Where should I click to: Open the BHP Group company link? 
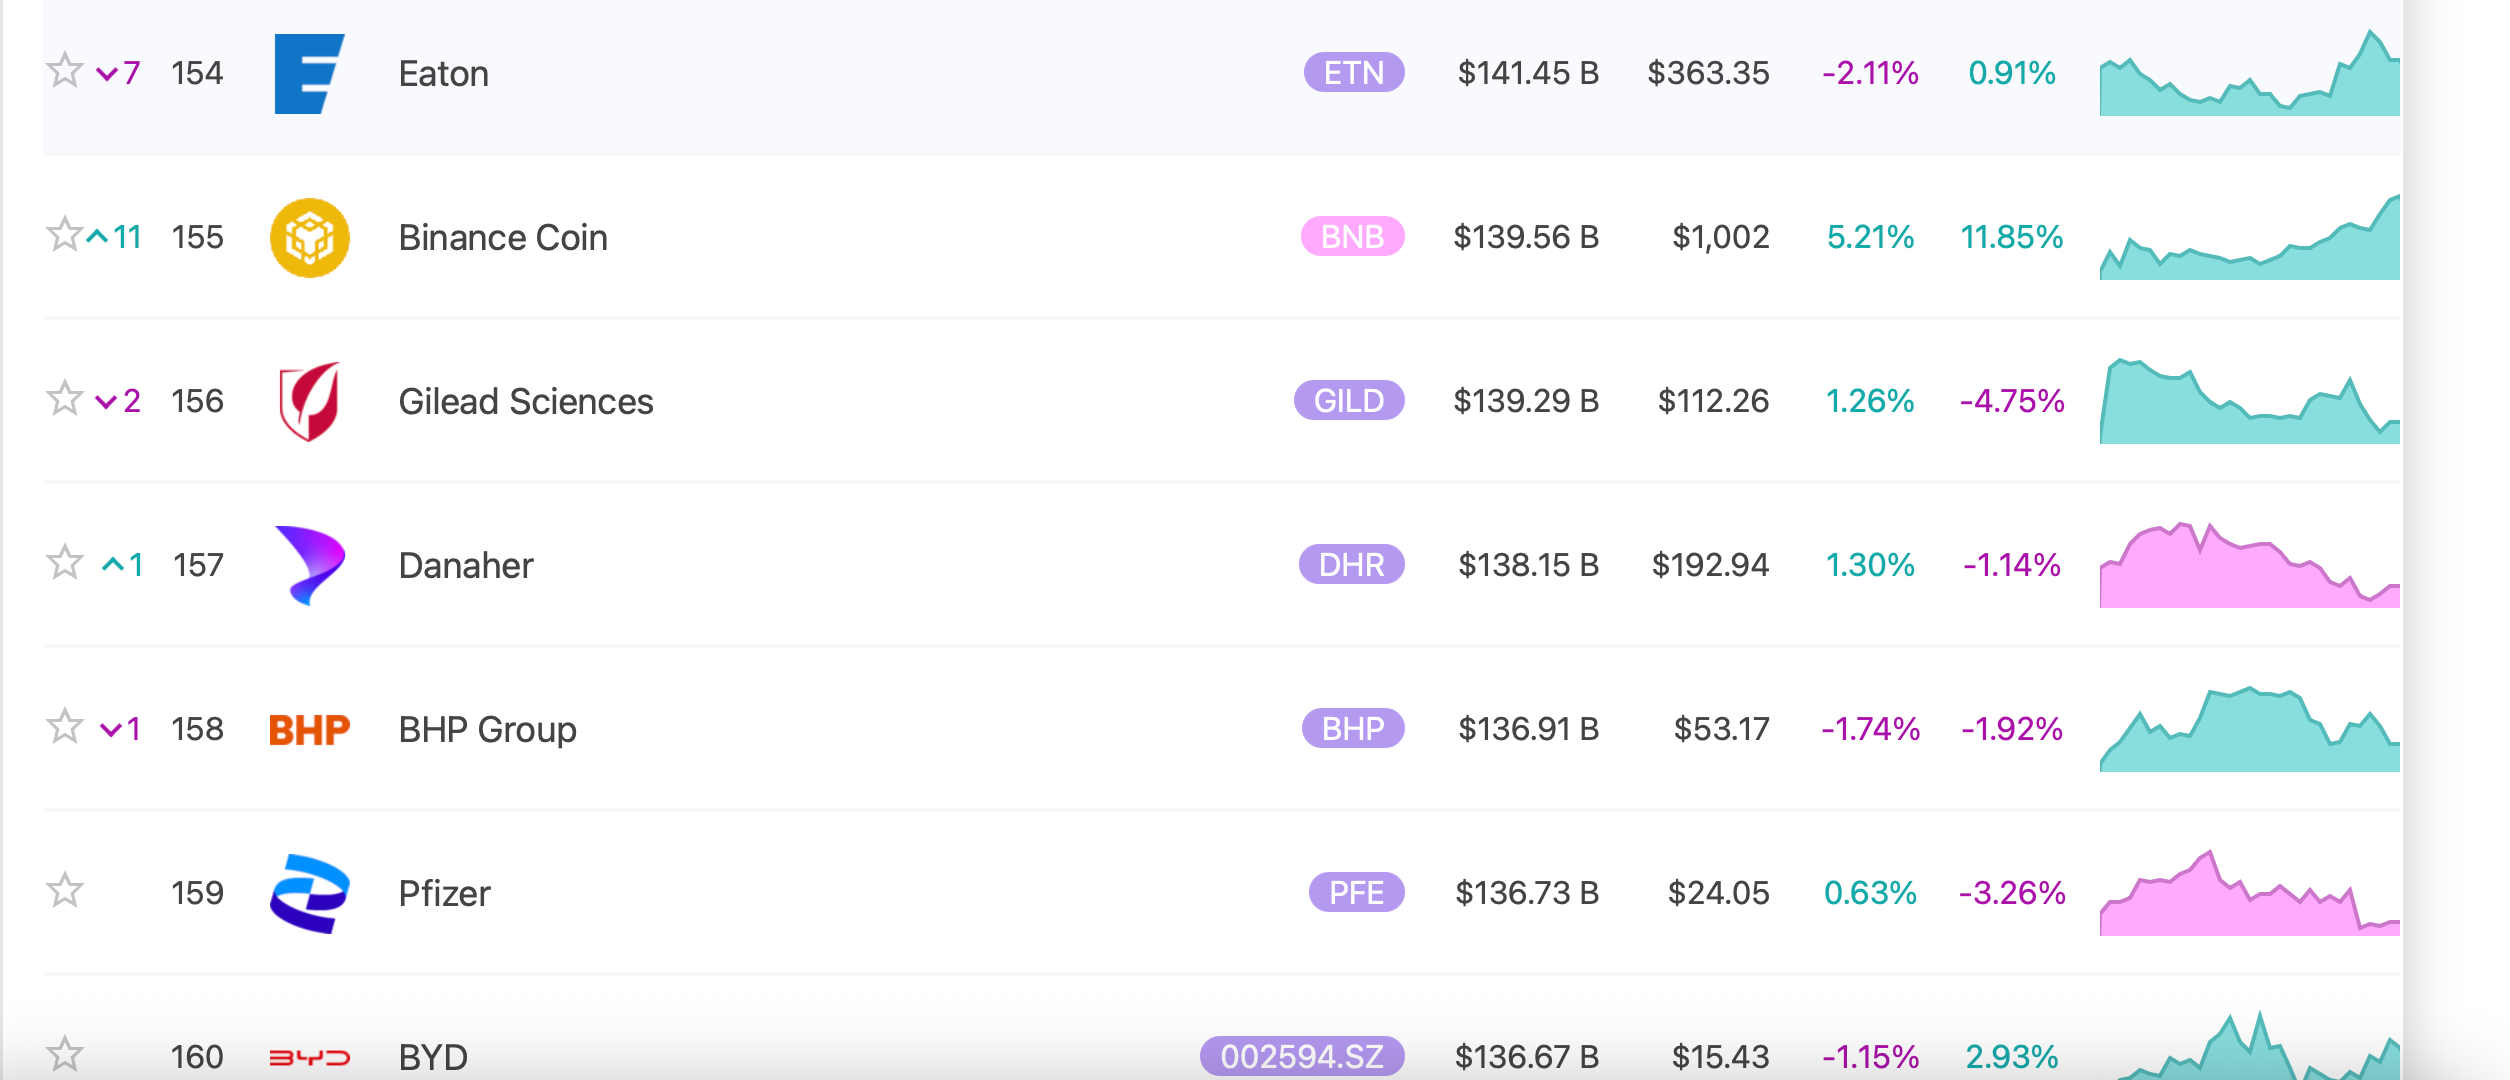pyautogui.click(x=487, y=730)
